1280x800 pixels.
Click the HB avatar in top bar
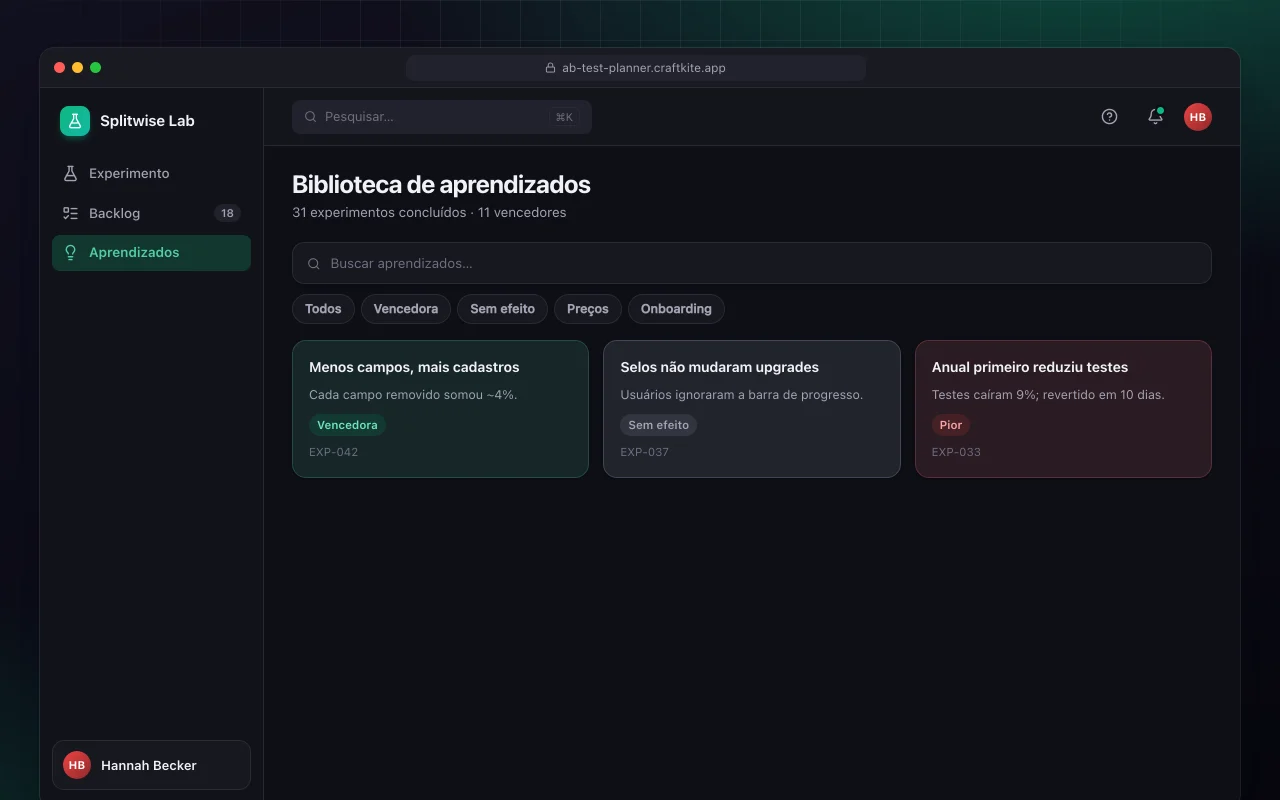(1198, 117)
